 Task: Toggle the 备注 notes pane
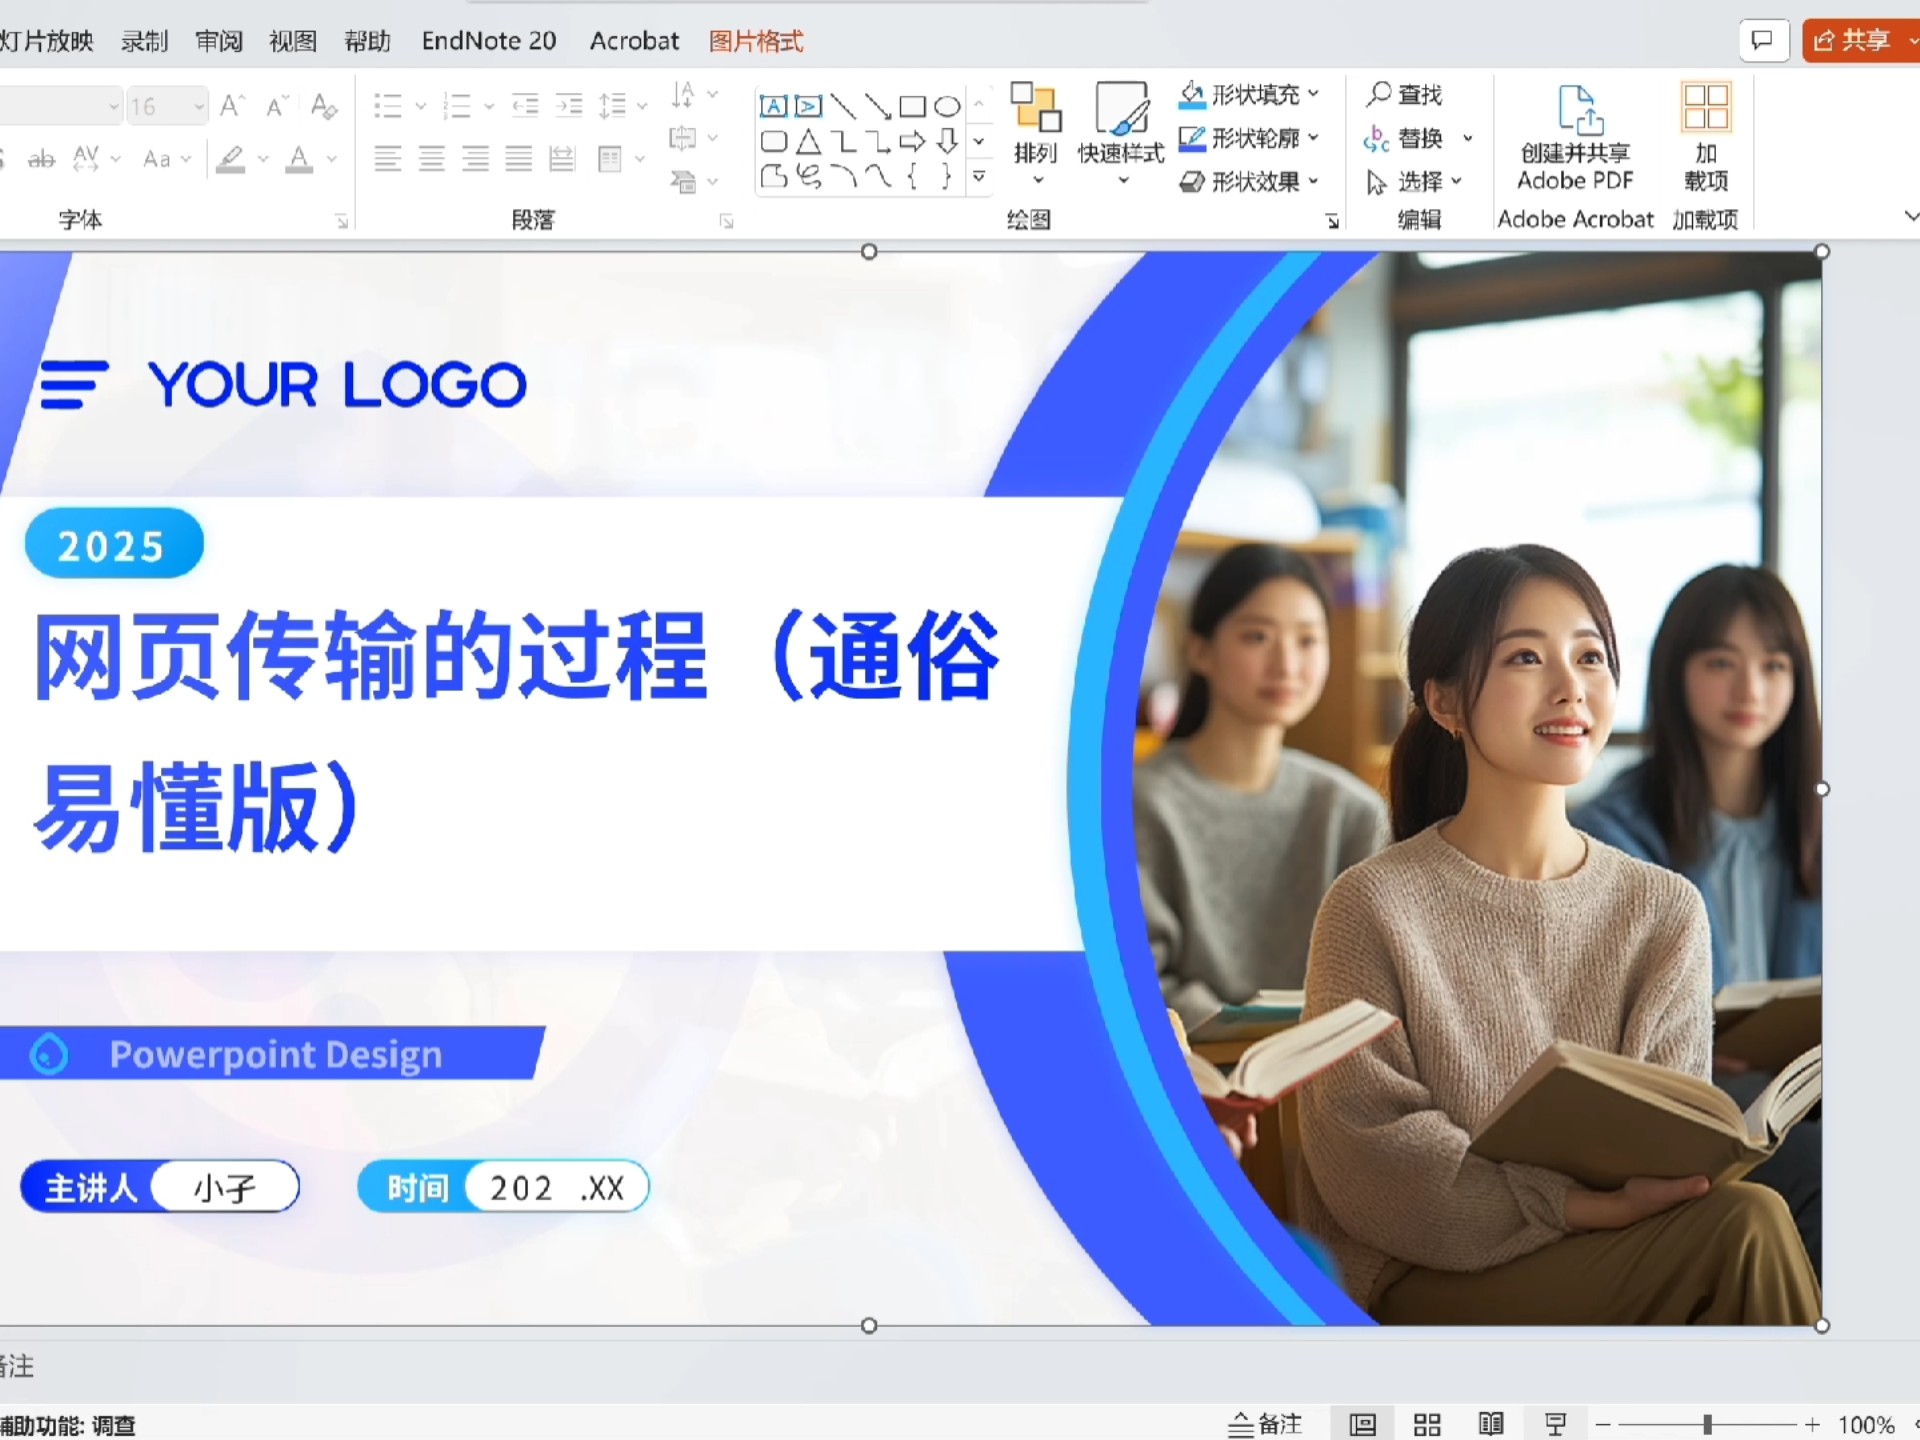tap(1265, 1424)
